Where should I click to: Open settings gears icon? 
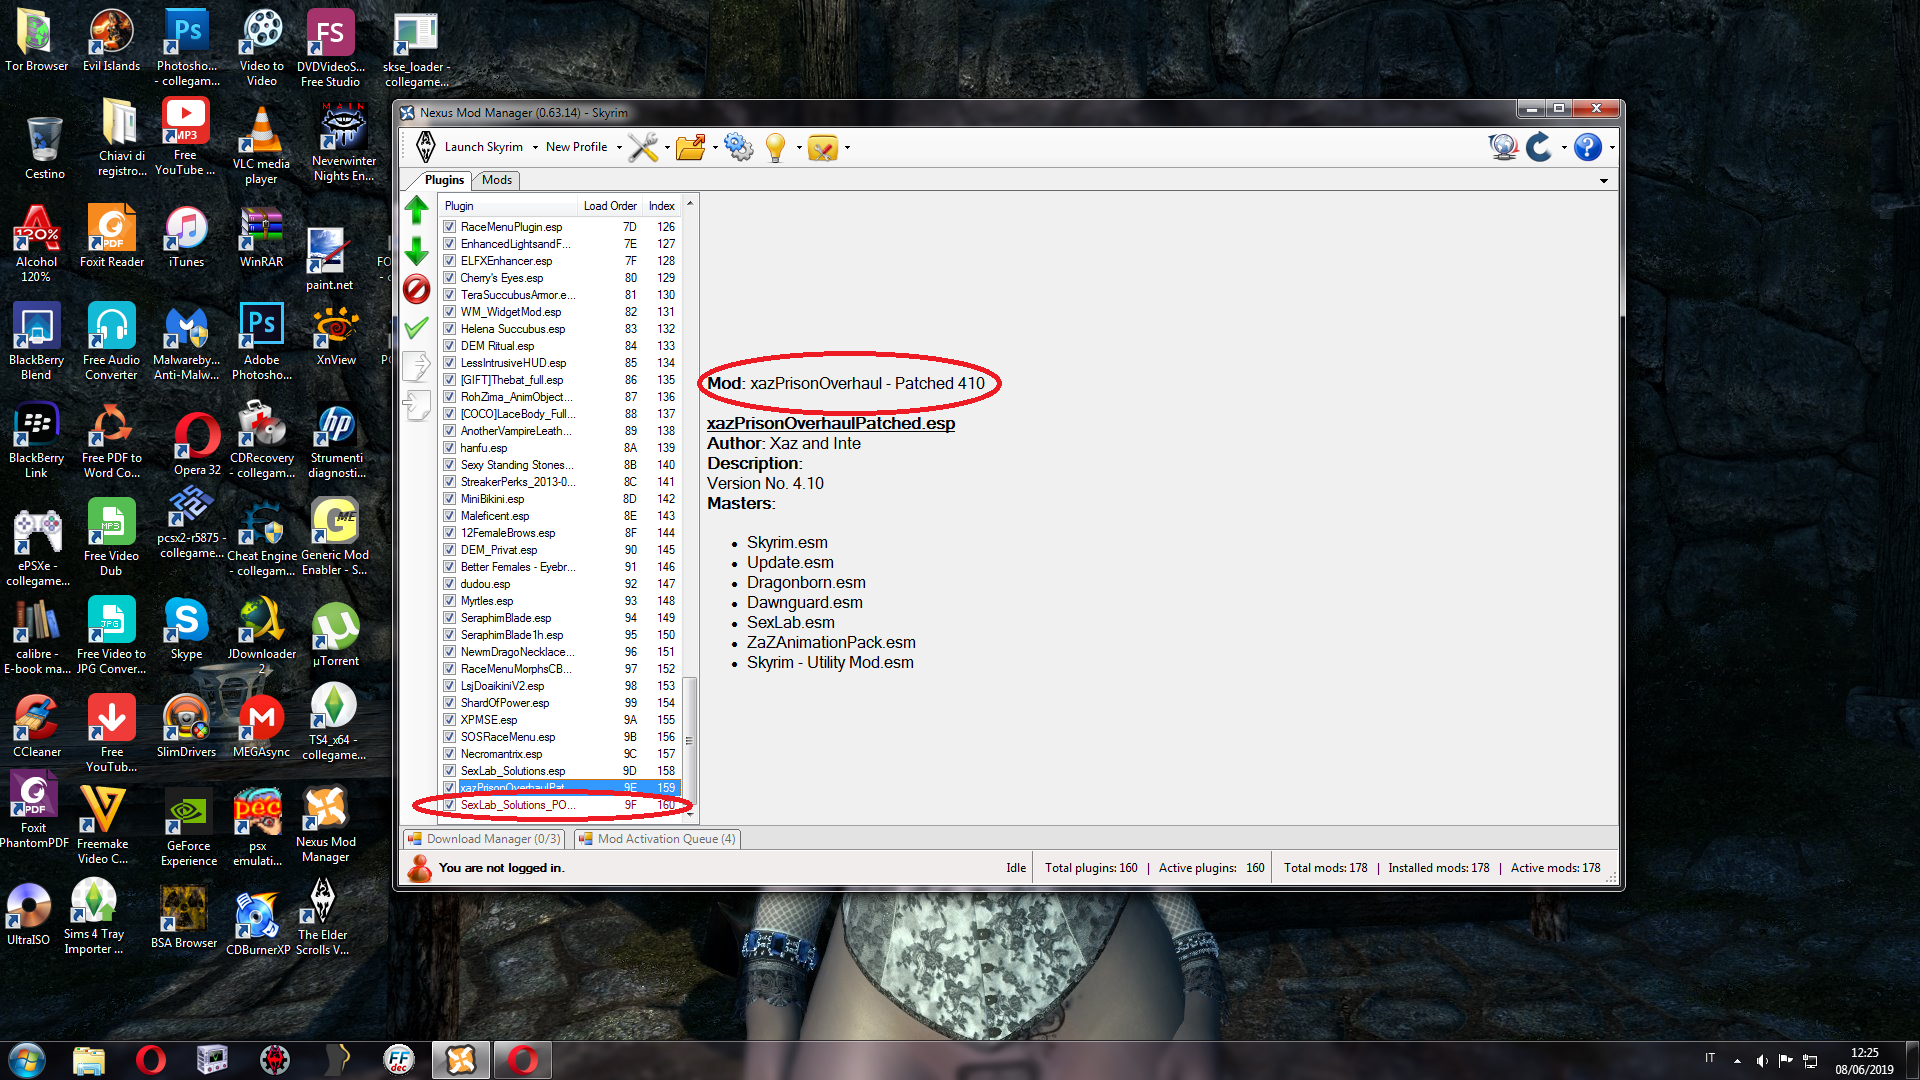click(739, 147)
